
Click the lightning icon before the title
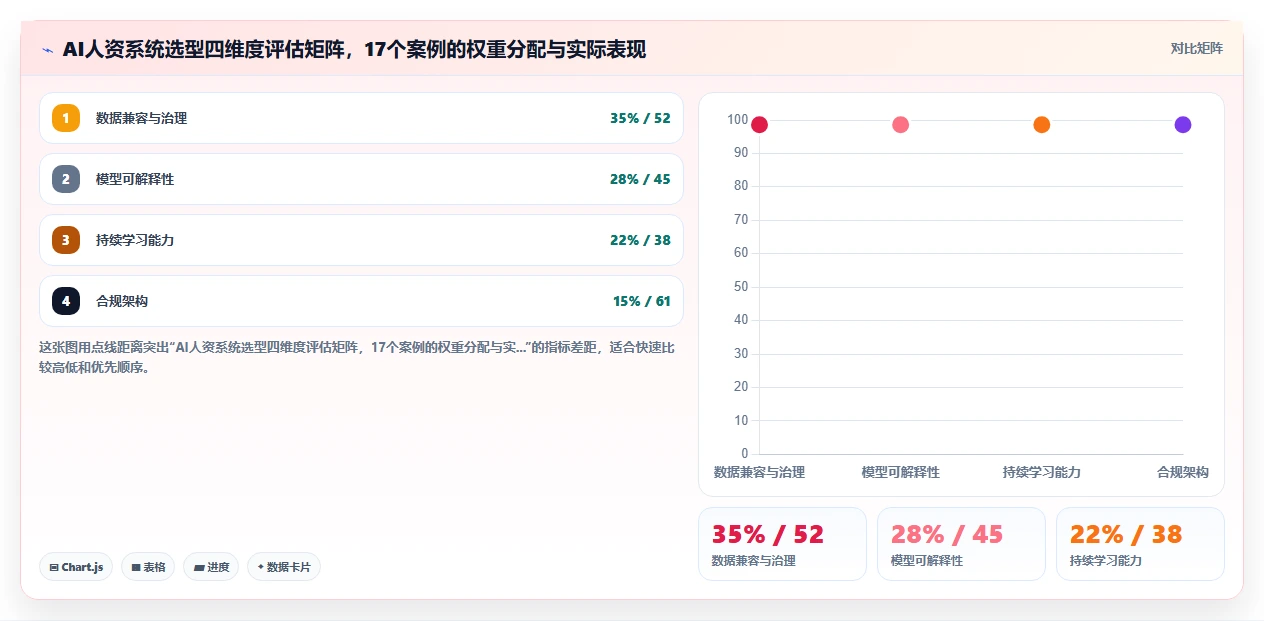[47, 50]
